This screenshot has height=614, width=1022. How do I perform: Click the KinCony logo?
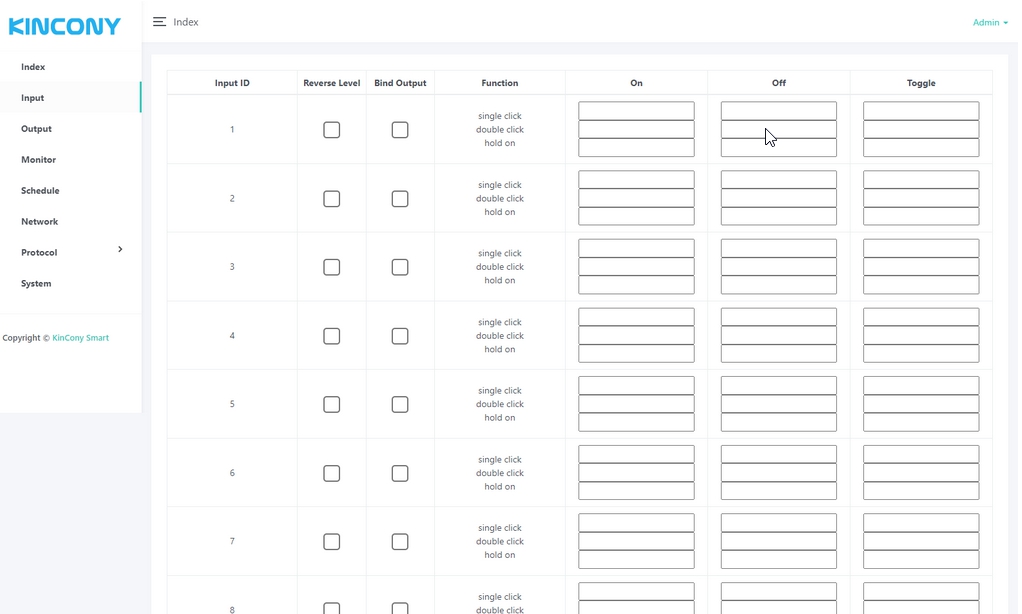pos(65,26)
